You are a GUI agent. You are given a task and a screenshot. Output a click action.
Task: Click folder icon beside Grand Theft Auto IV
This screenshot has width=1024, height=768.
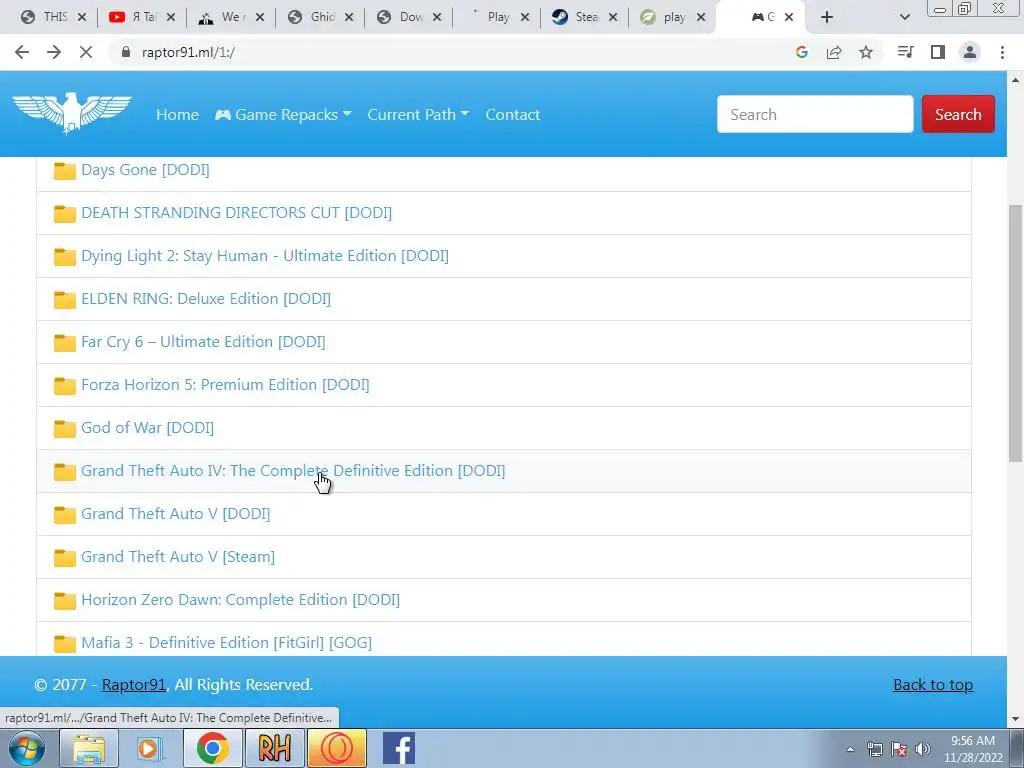coord(65,472)
